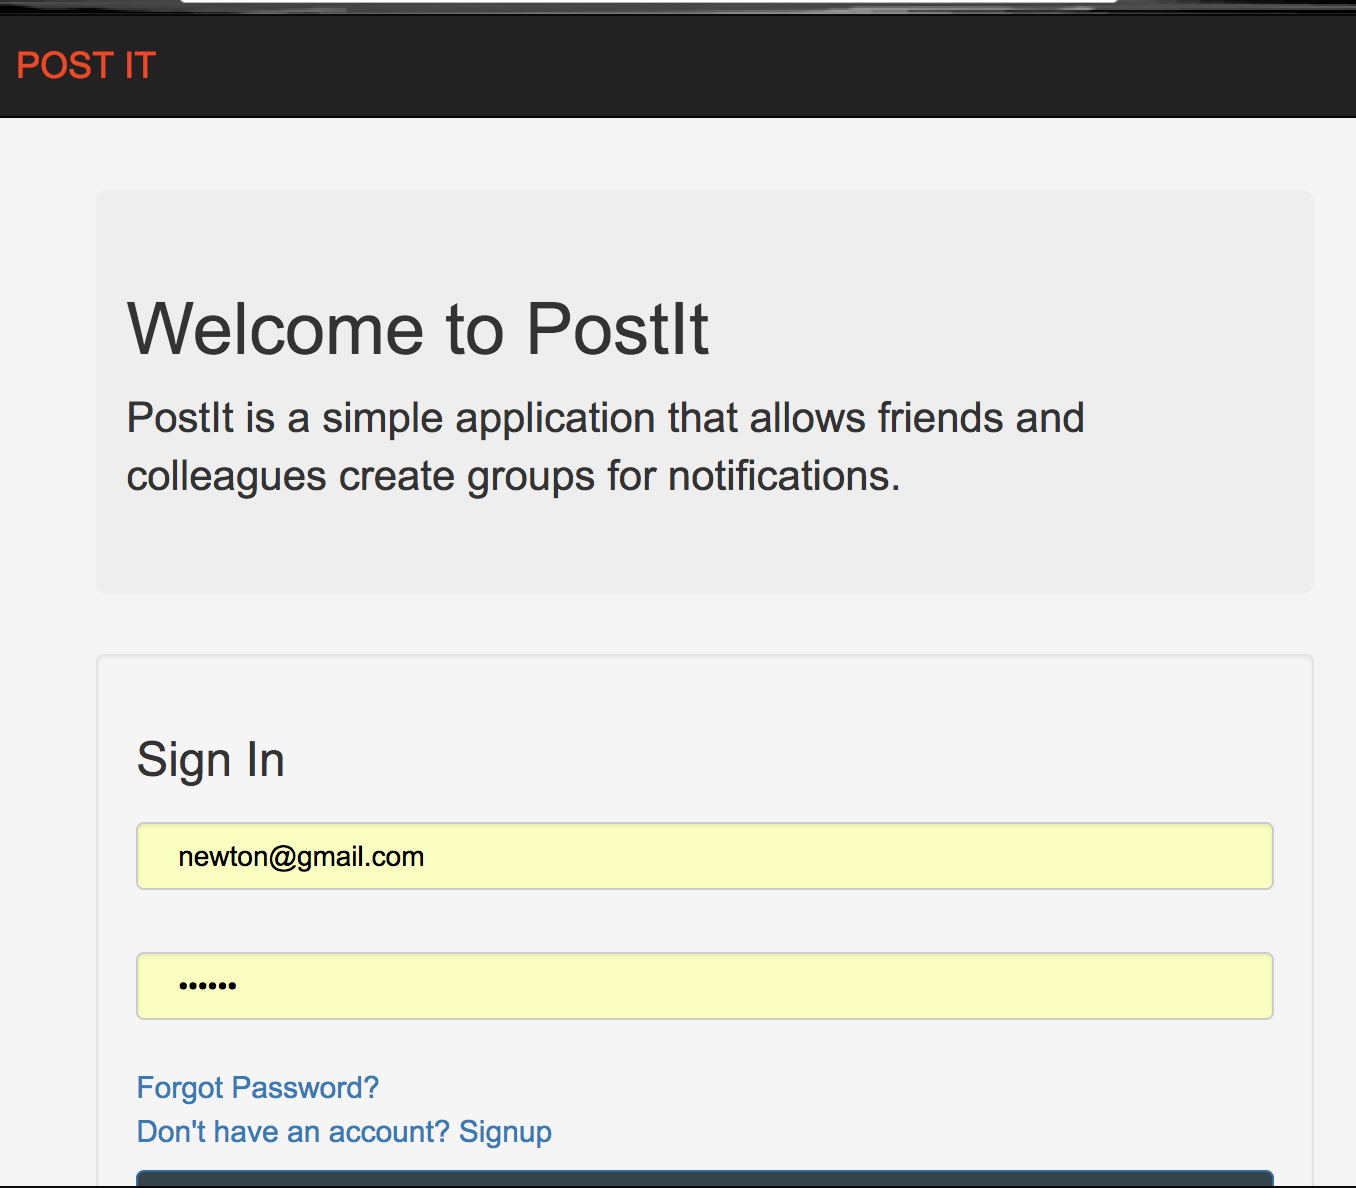Click the POST IT brand logo
1356x1188 pixels.
click(86, 66)
